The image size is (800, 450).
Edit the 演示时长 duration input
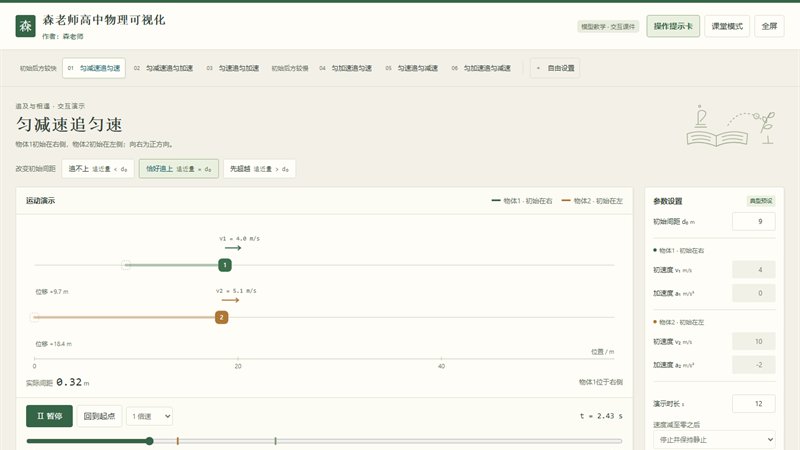point(754,404)
